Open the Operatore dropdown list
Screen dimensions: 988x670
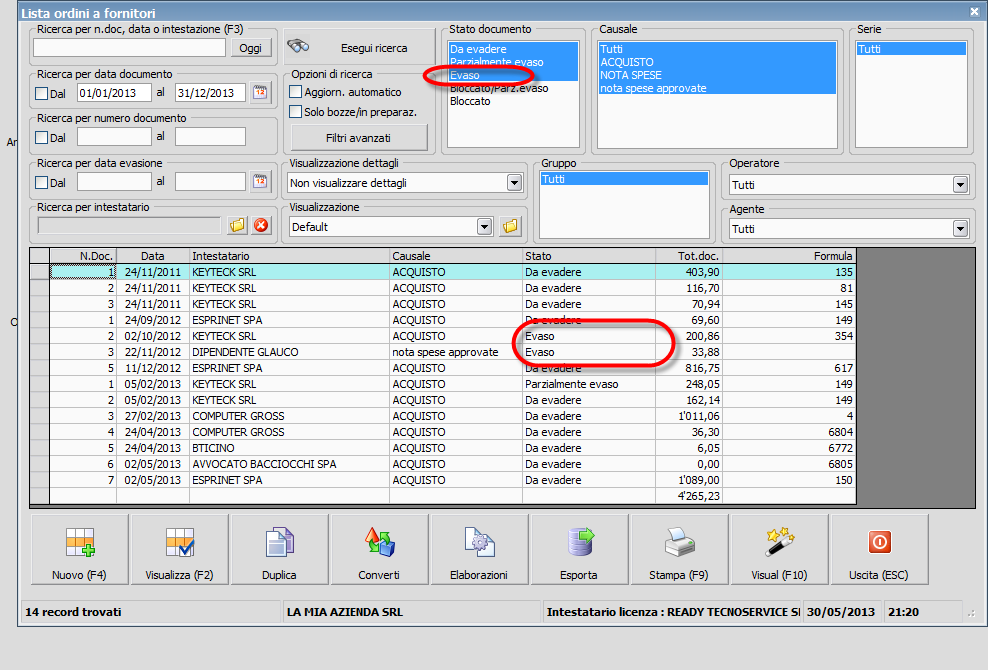(960, 185)
